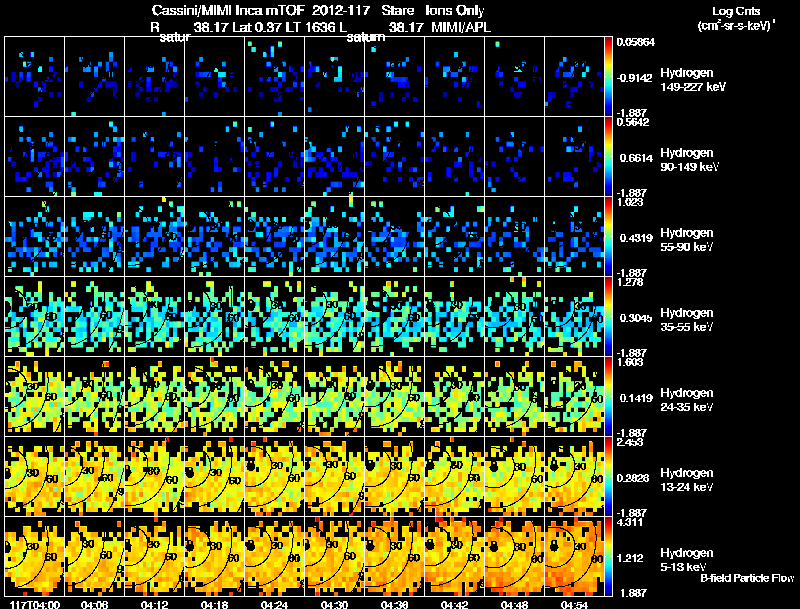Select the 04:30 time label
This screenshot has width=800, height=609.
click(x=334, y=604)
